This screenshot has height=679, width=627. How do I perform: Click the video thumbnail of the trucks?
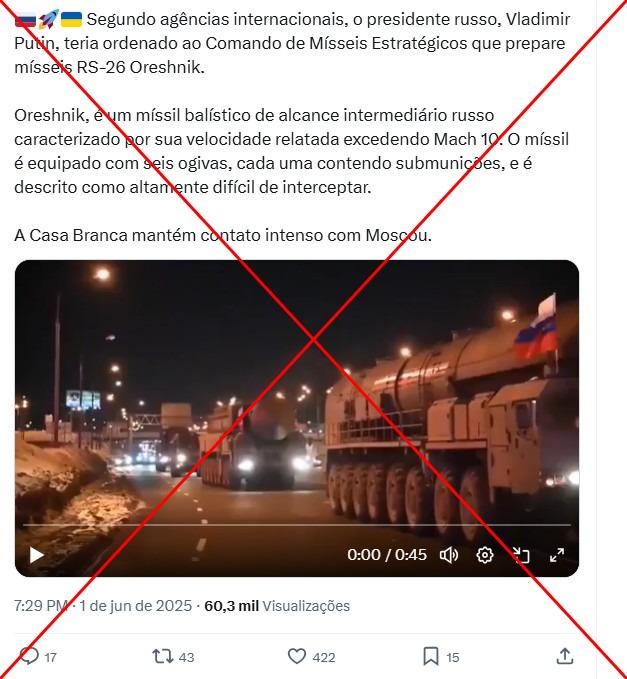[297, 418]
